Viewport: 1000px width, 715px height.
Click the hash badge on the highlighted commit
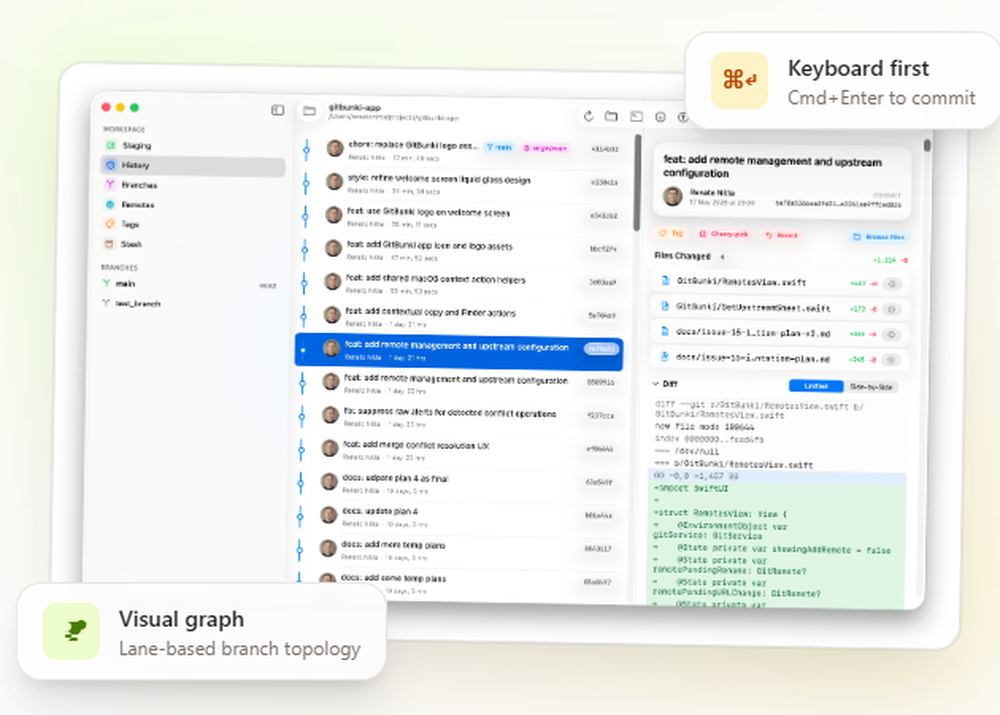tap(601, 349)
